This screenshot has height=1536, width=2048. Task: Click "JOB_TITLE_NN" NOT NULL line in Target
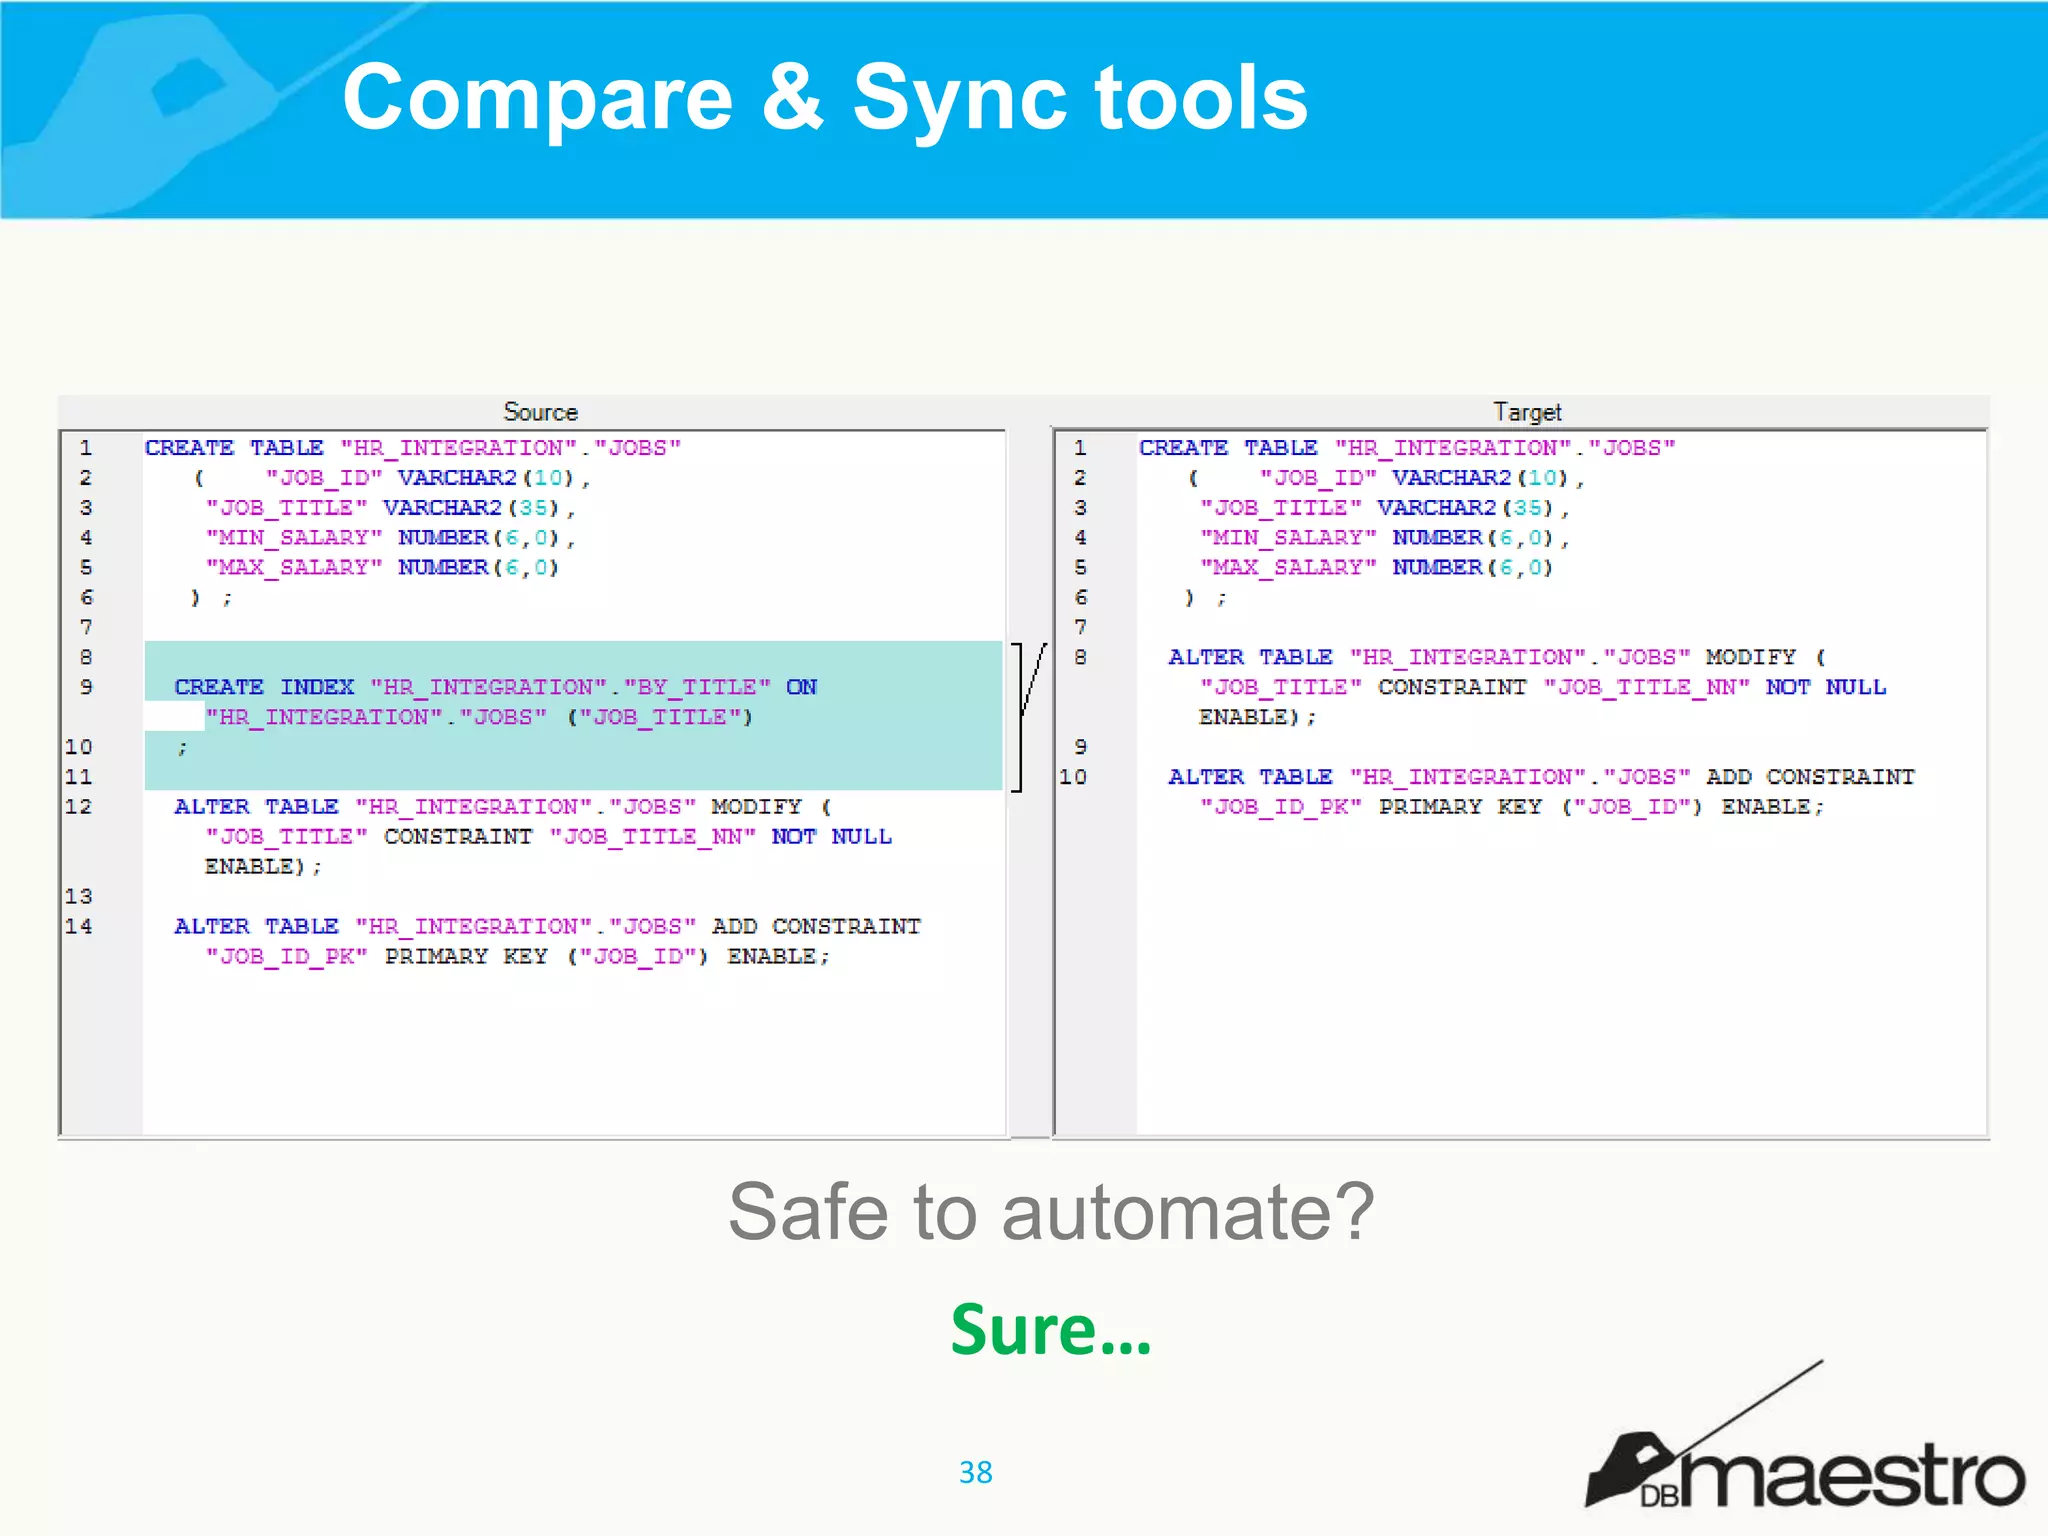1542,687
